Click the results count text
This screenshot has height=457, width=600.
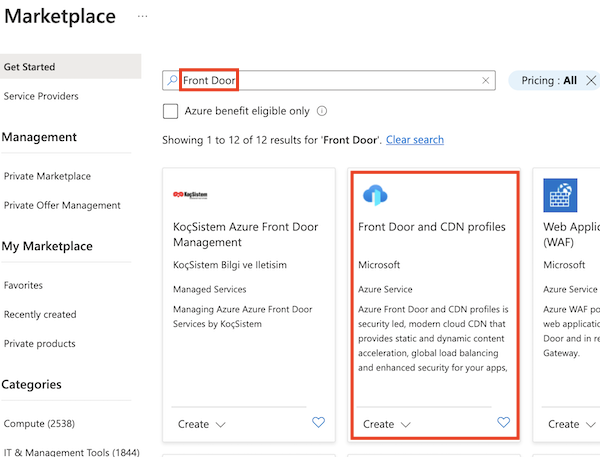pos(272,140)
